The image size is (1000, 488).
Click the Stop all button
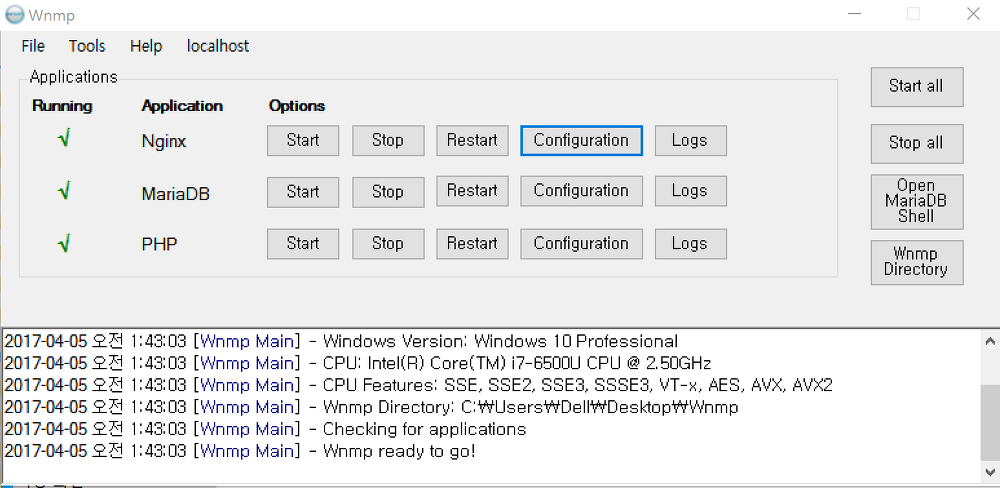coord(916,143)
